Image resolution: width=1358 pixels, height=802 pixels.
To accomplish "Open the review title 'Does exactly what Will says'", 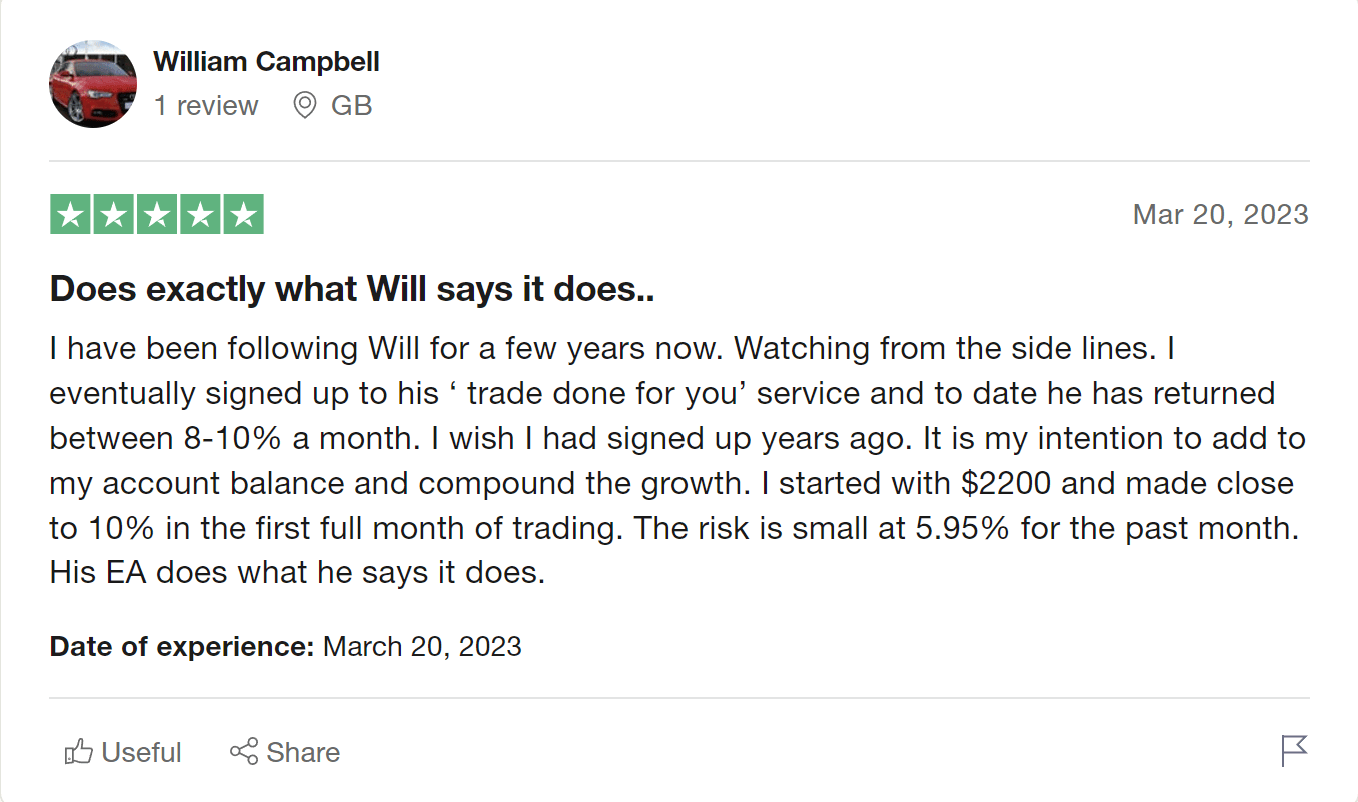I will [x=352, y=289].
